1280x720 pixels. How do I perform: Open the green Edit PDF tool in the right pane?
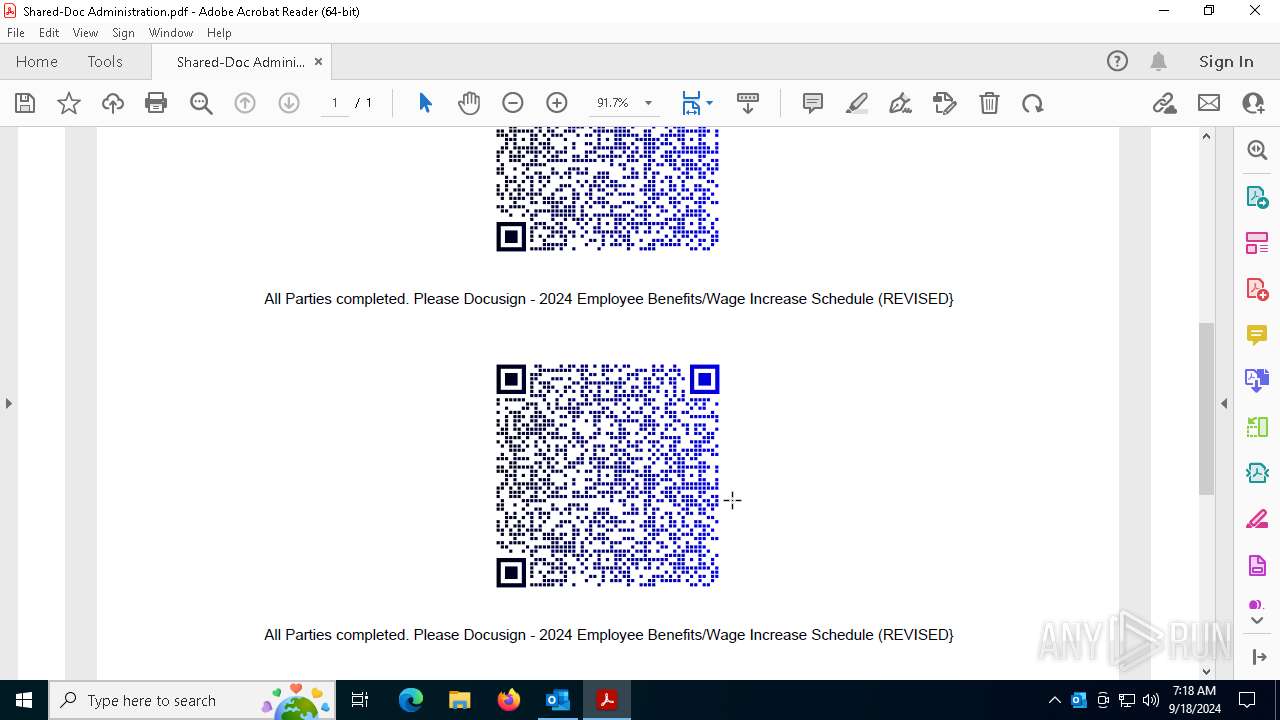[x=1257, y=427]
